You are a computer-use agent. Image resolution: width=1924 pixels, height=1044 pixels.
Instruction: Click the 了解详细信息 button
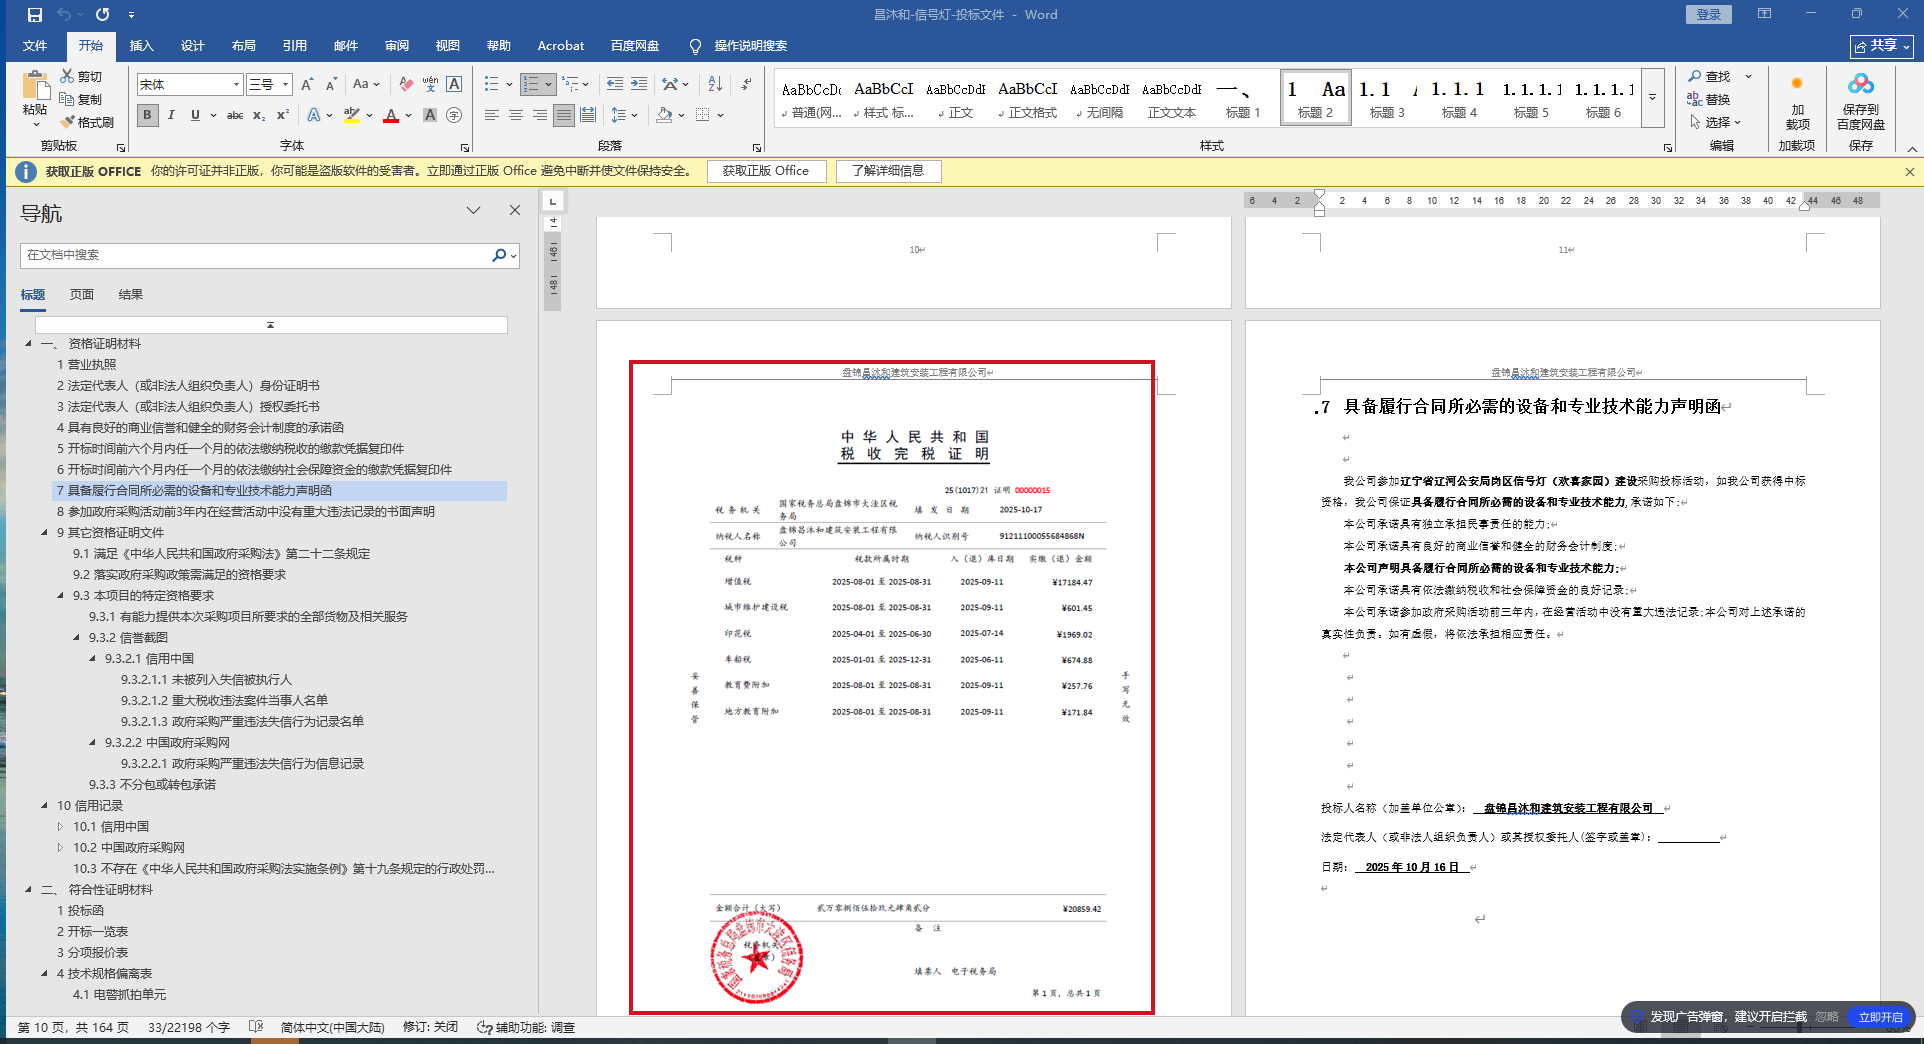pyautogui.click(x=888, y=171)
